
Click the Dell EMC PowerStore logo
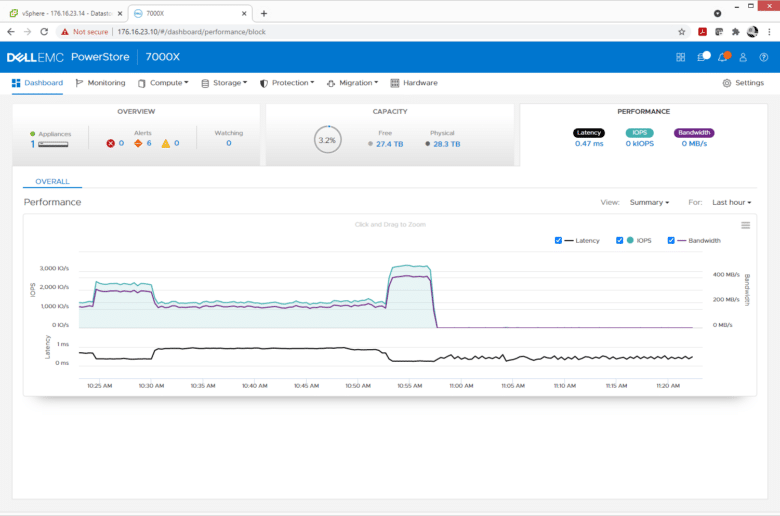68,57
